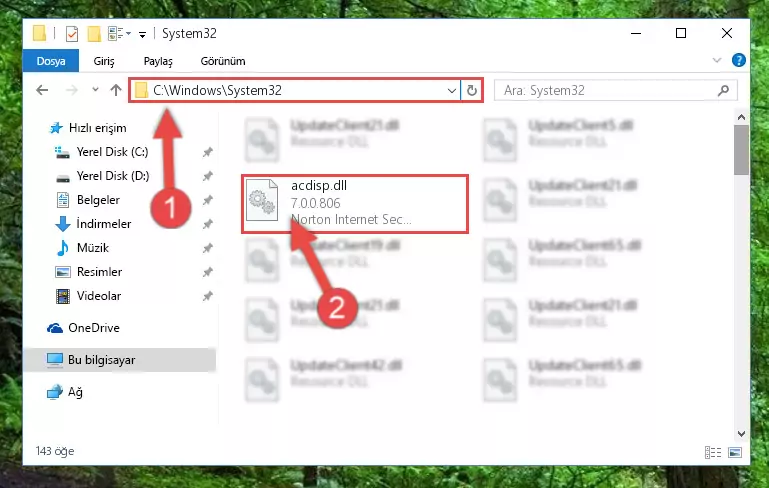Open Customize Quick Access Toolbar dropdown arrow

tap(142, 34)
